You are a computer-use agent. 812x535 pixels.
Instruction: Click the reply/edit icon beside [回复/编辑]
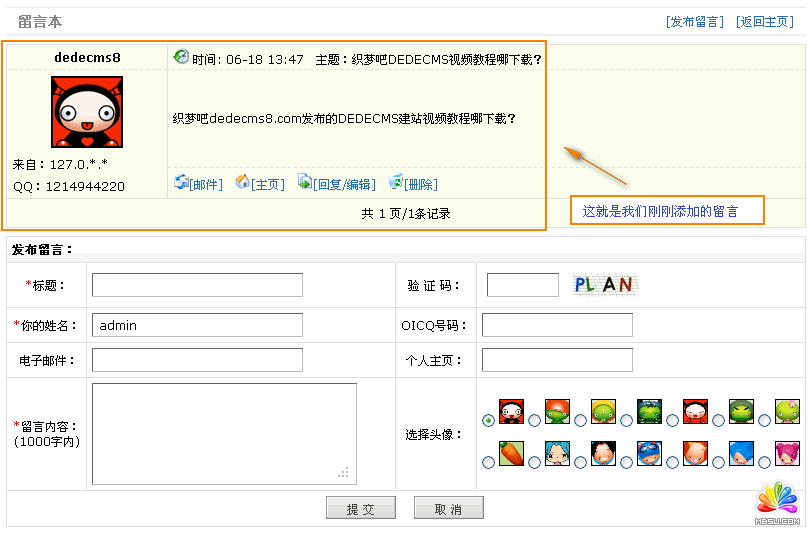305,182
